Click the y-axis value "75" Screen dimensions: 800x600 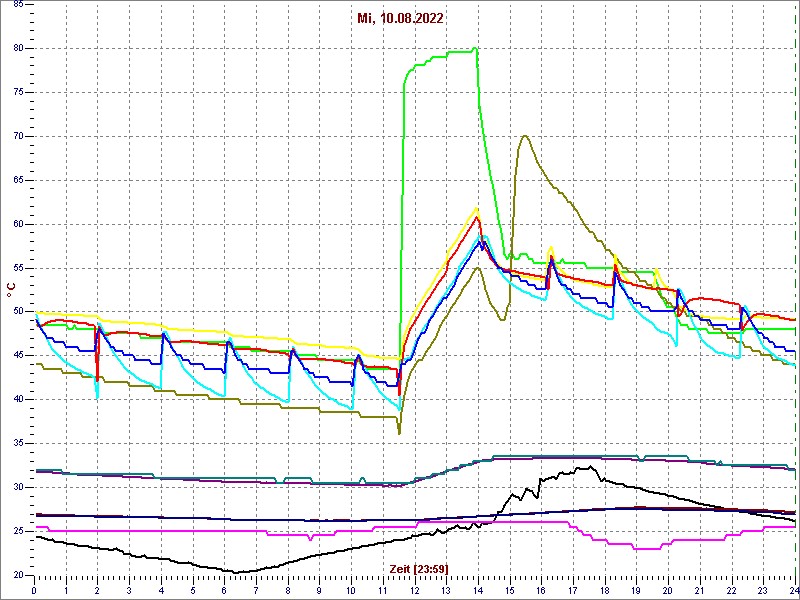click(17, 92)
